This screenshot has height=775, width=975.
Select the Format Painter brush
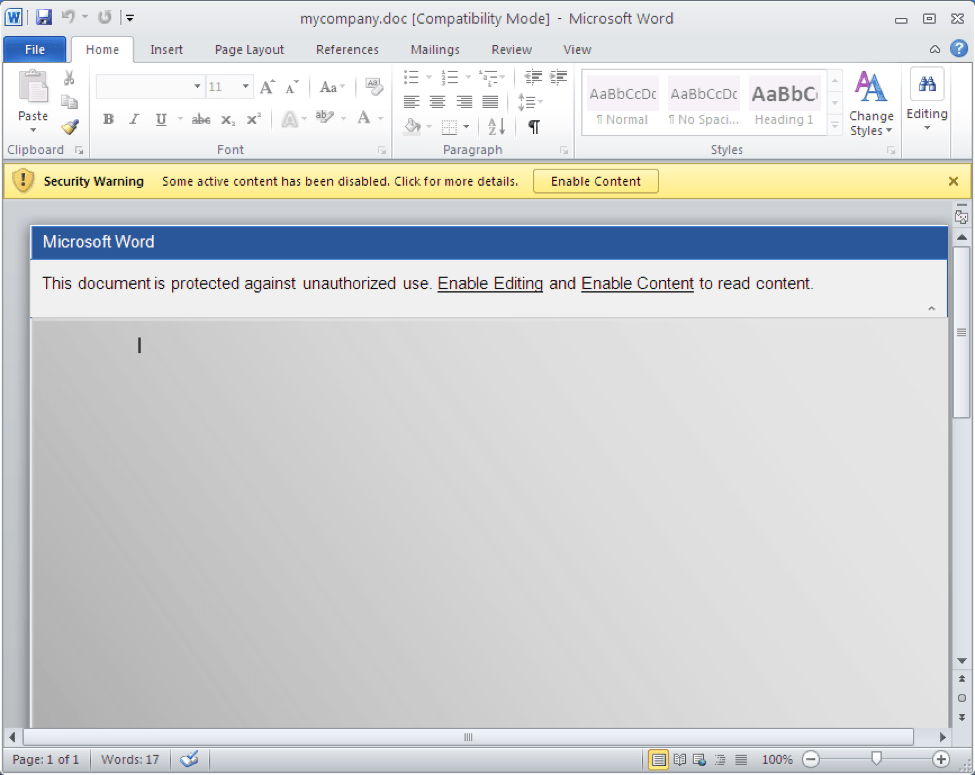[x=70, y=127]
